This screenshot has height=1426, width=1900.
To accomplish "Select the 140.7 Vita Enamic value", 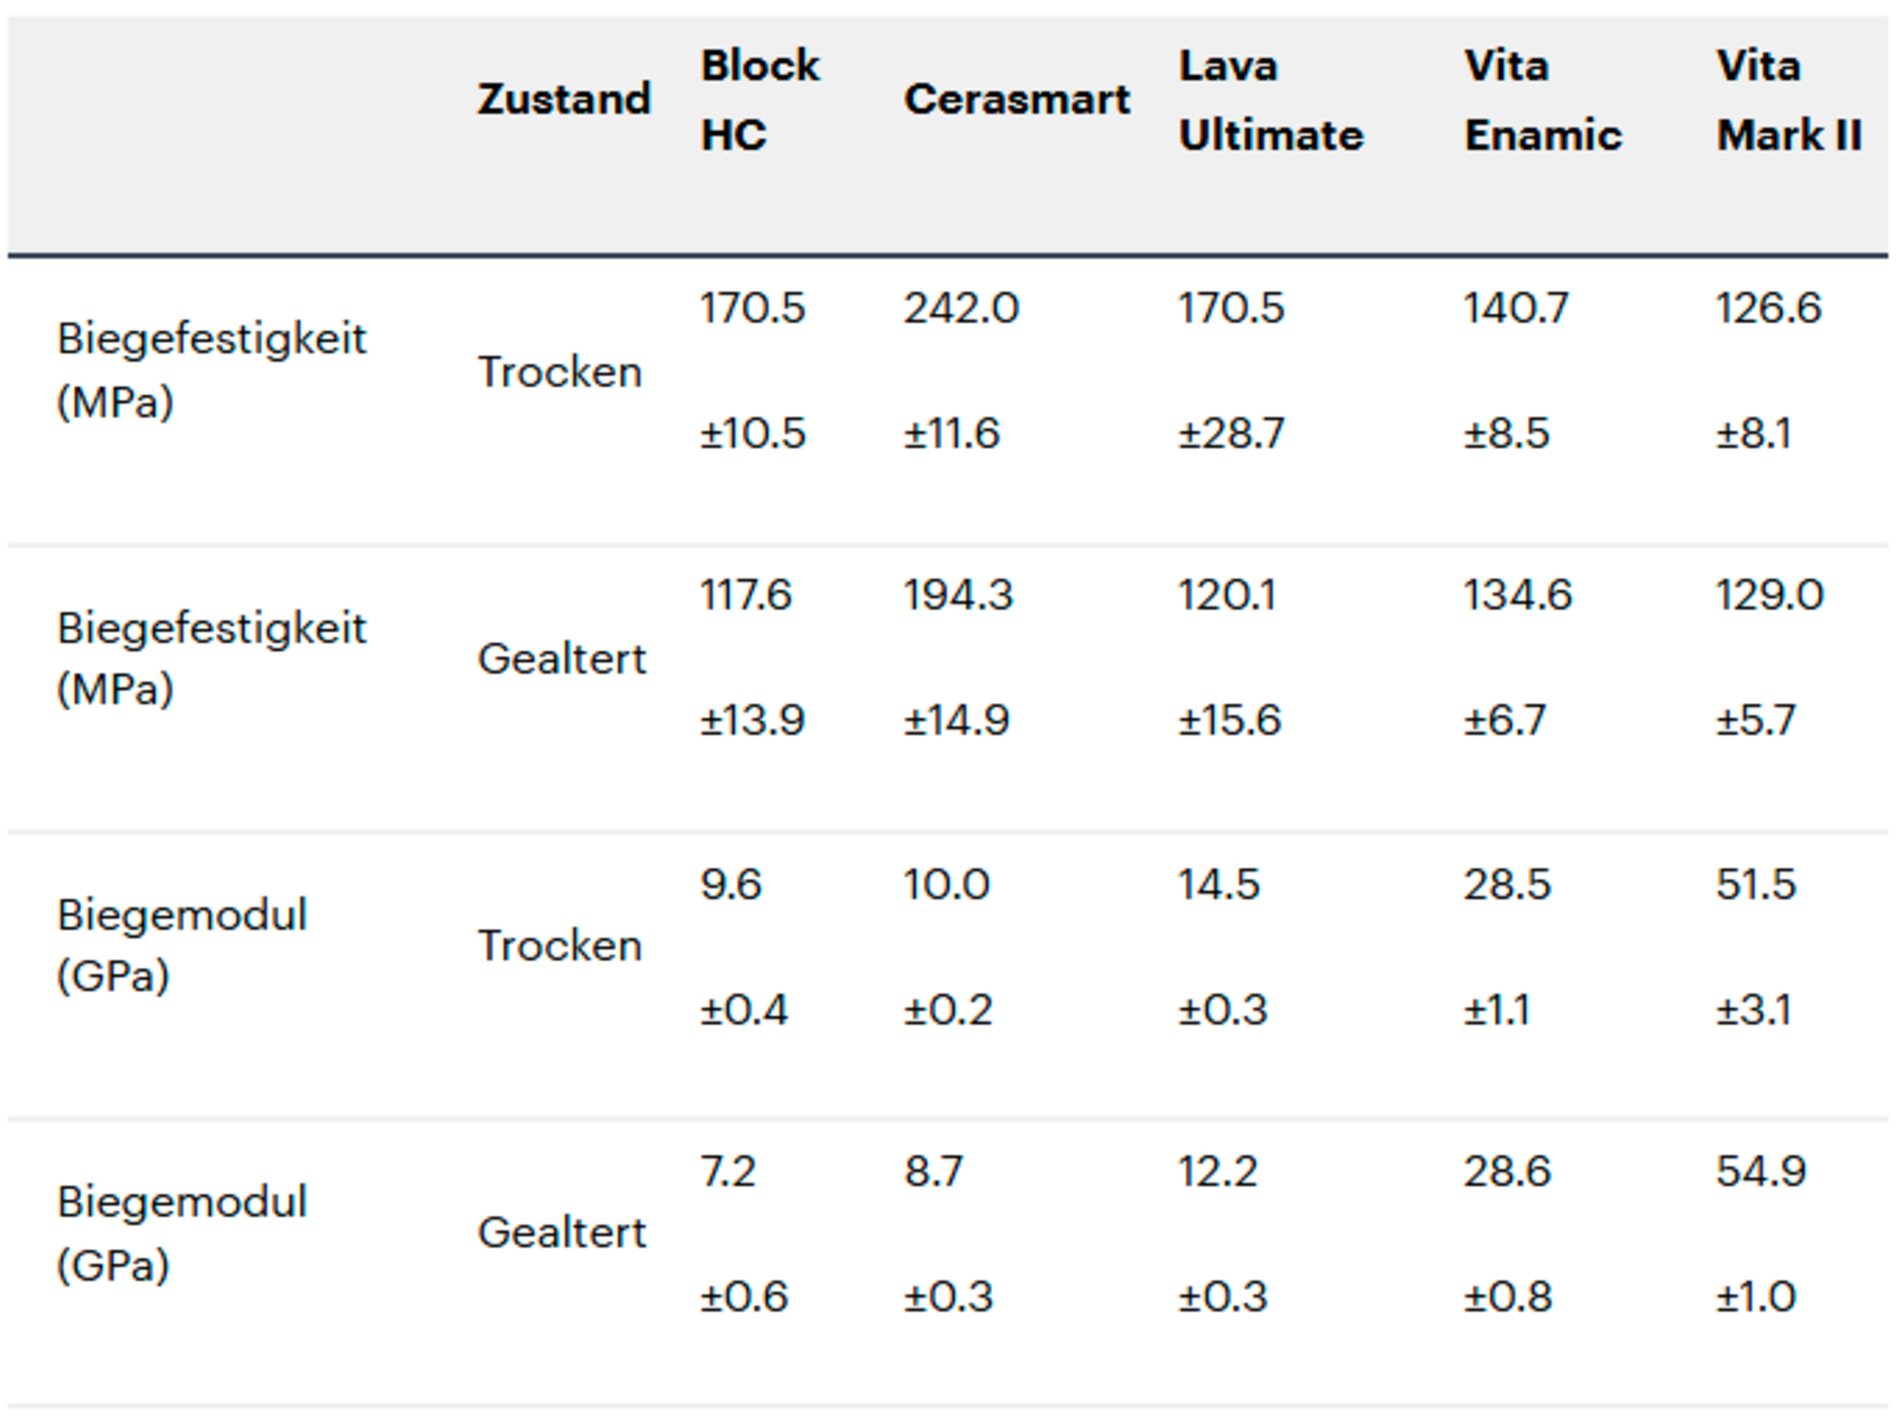I will 1515,308.
